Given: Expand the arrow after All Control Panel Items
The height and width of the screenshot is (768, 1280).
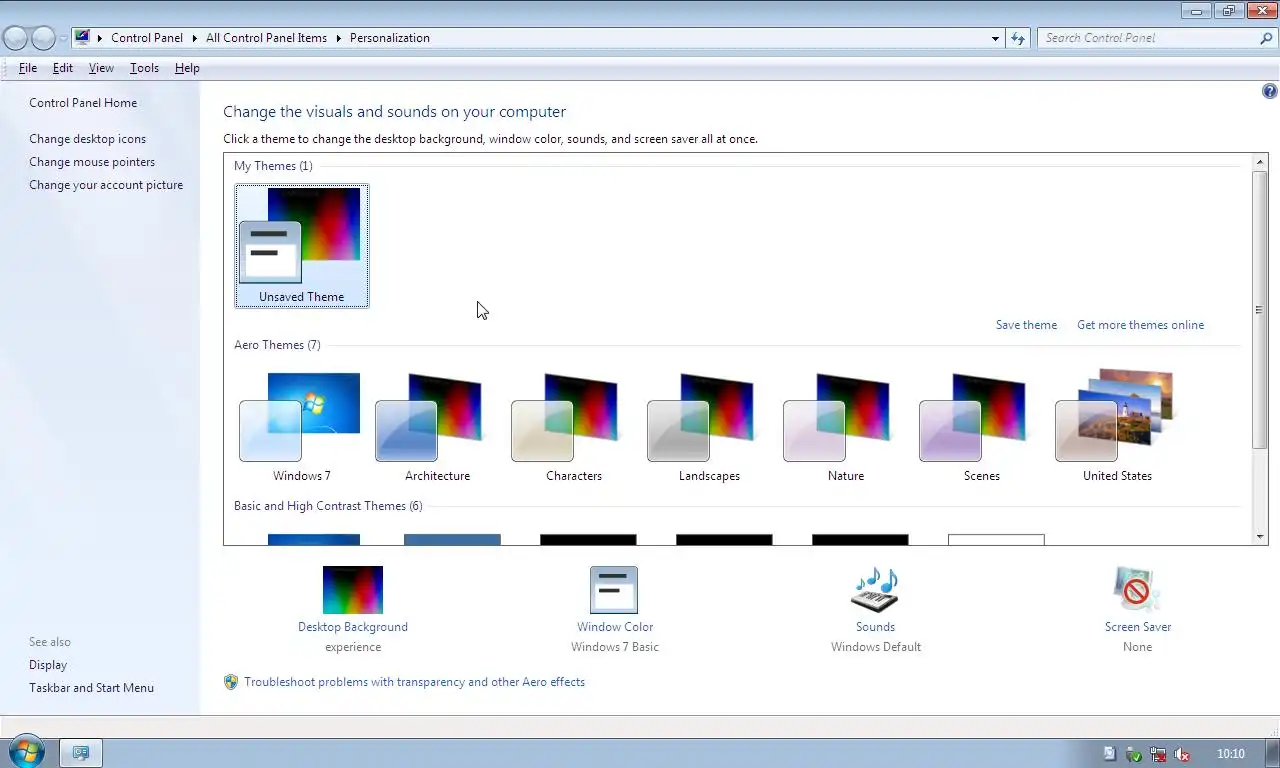Looking at the screenshot, I should click(x=338, y=38).
